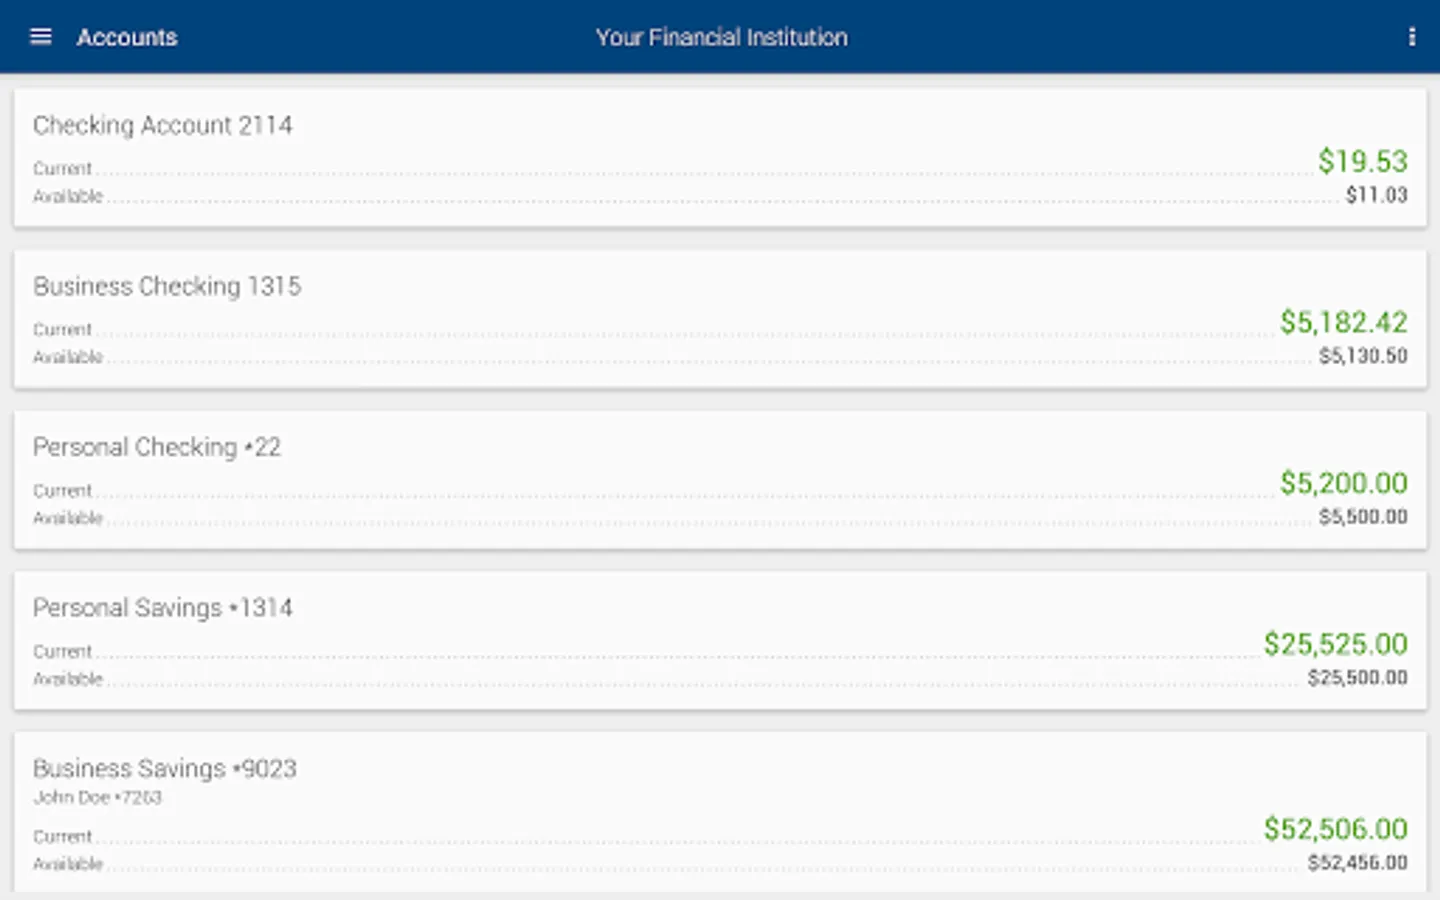Click the $52,506.00 current balance

point(1335,829)
